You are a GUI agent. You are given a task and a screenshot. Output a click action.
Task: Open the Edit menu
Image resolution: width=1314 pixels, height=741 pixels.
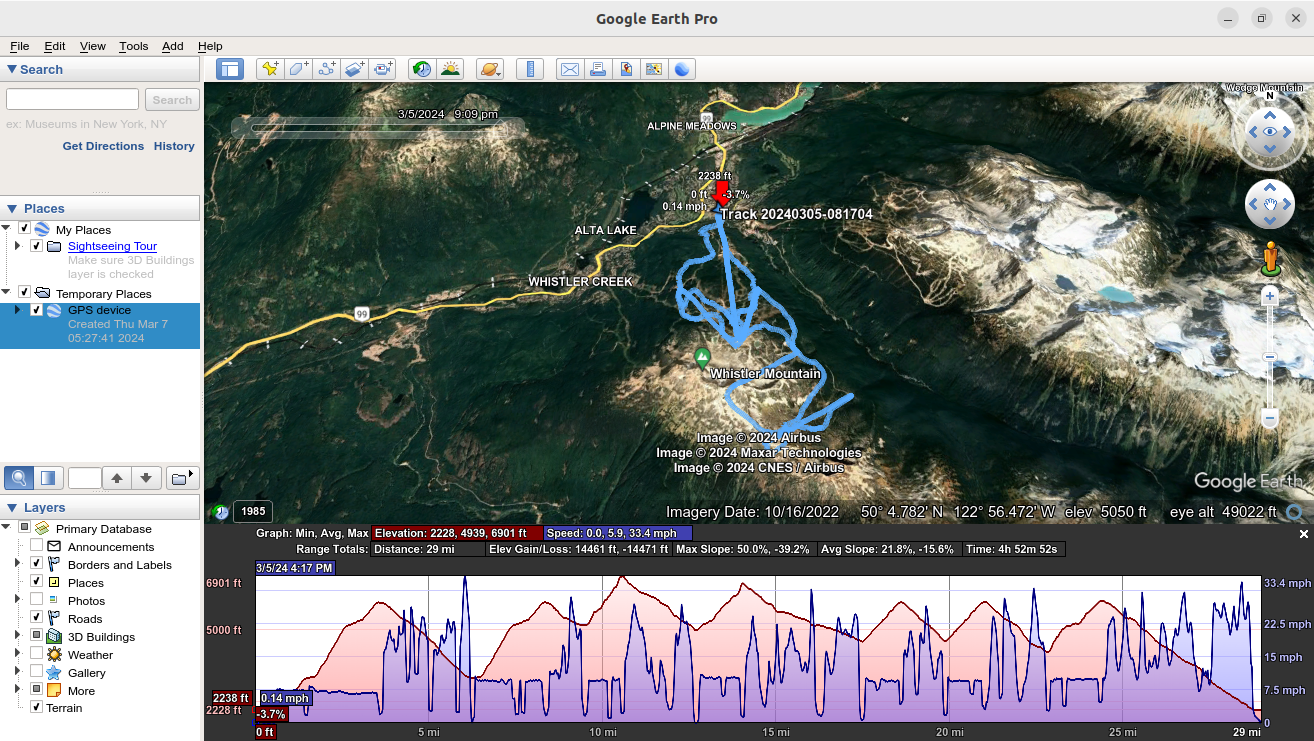[54, 46]
